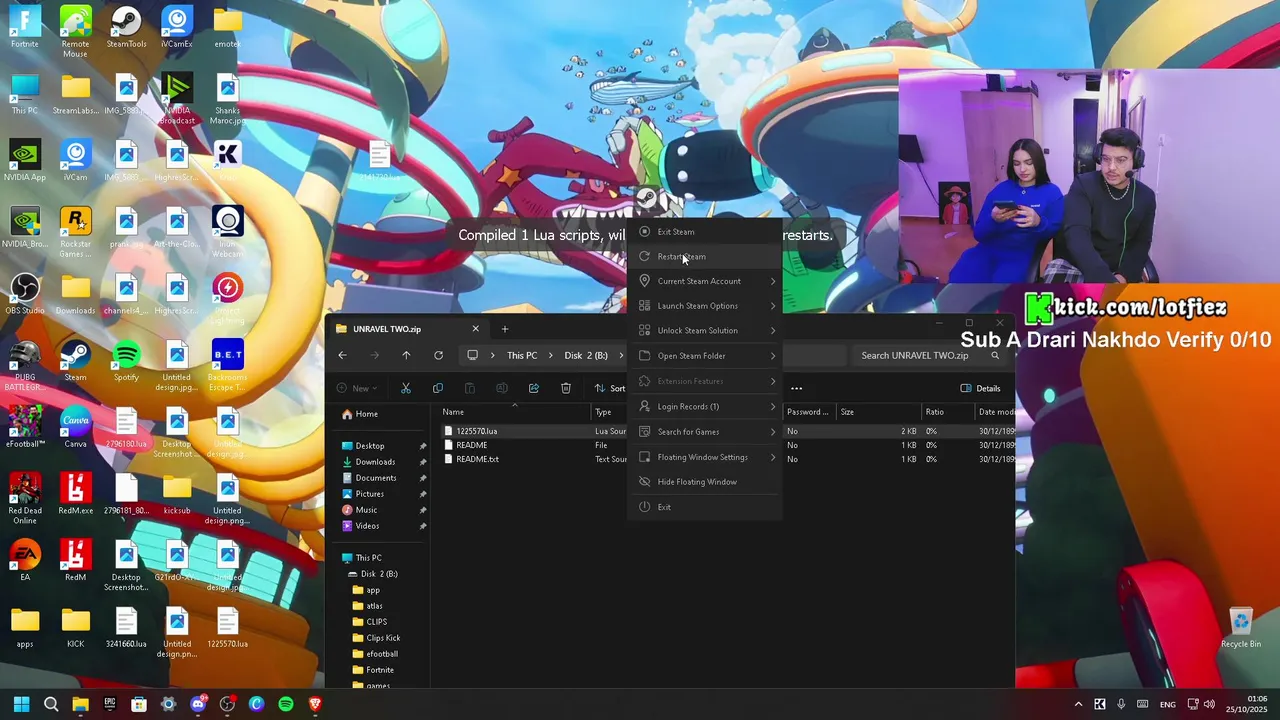Open Brave browser from the taskbar
Image resolution: width=1280 pixels, height=720 pixels.
[x=315, y=704]
